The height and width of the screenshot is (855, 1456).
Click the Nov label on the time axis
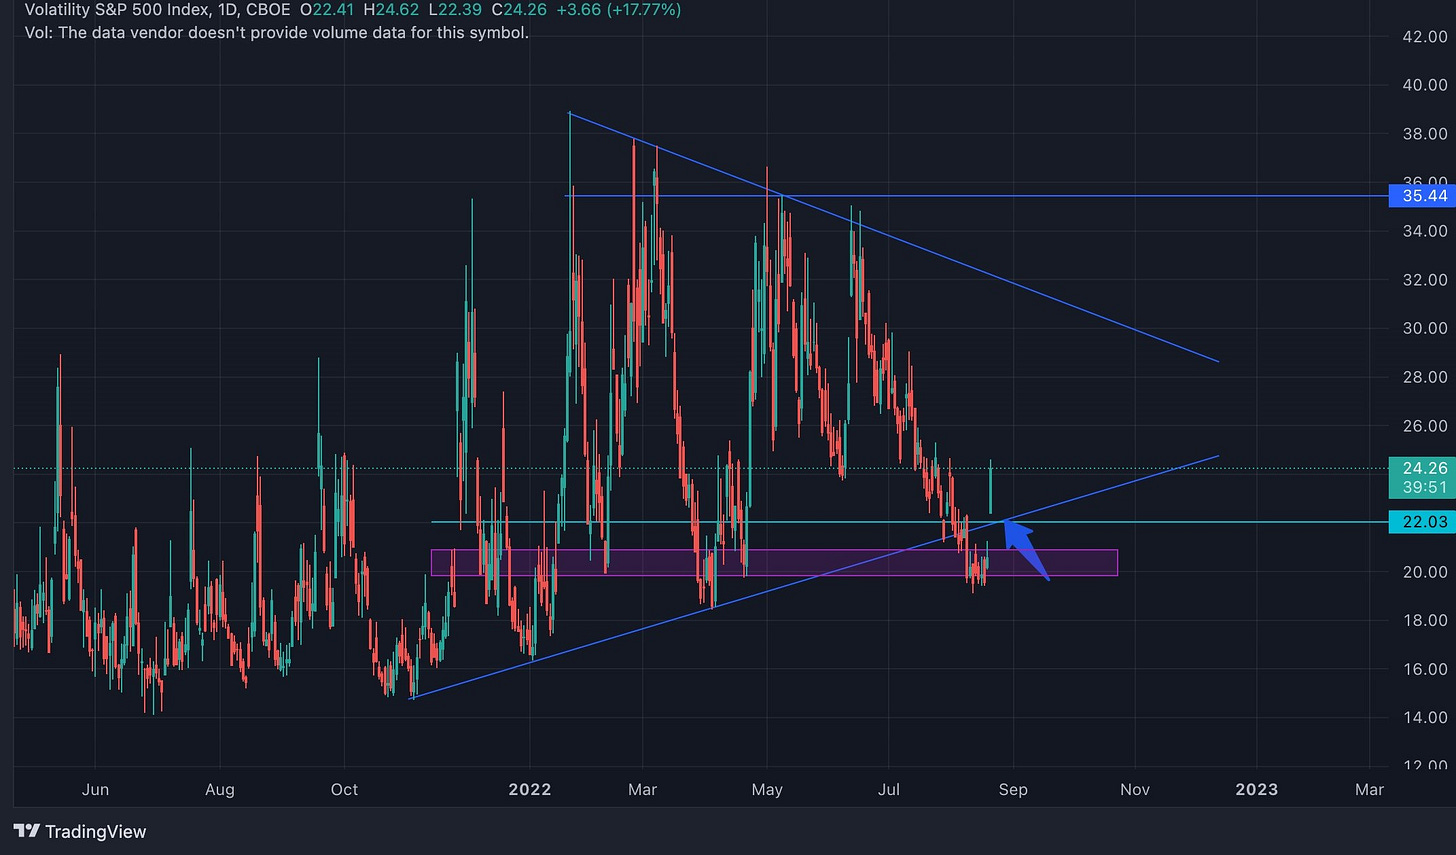click(1135, 790)
